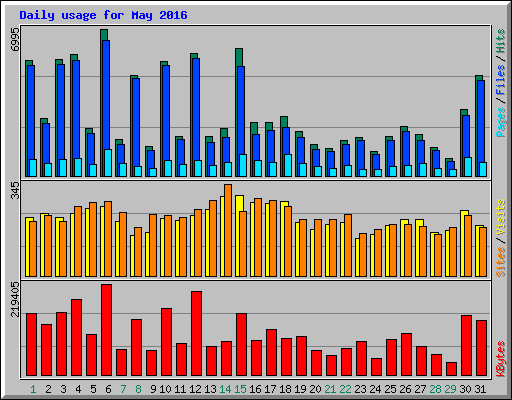512x400 pixels.
Task: Click day 1 on the x-axis
Action: coord(33,389)
